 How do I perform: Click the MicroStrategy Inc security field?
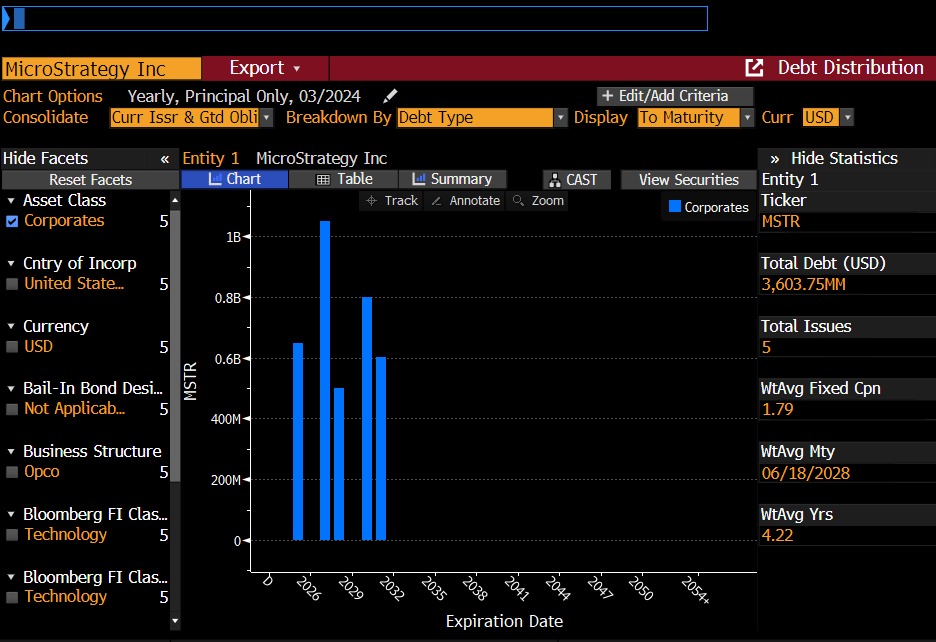[x=101, y=69]
